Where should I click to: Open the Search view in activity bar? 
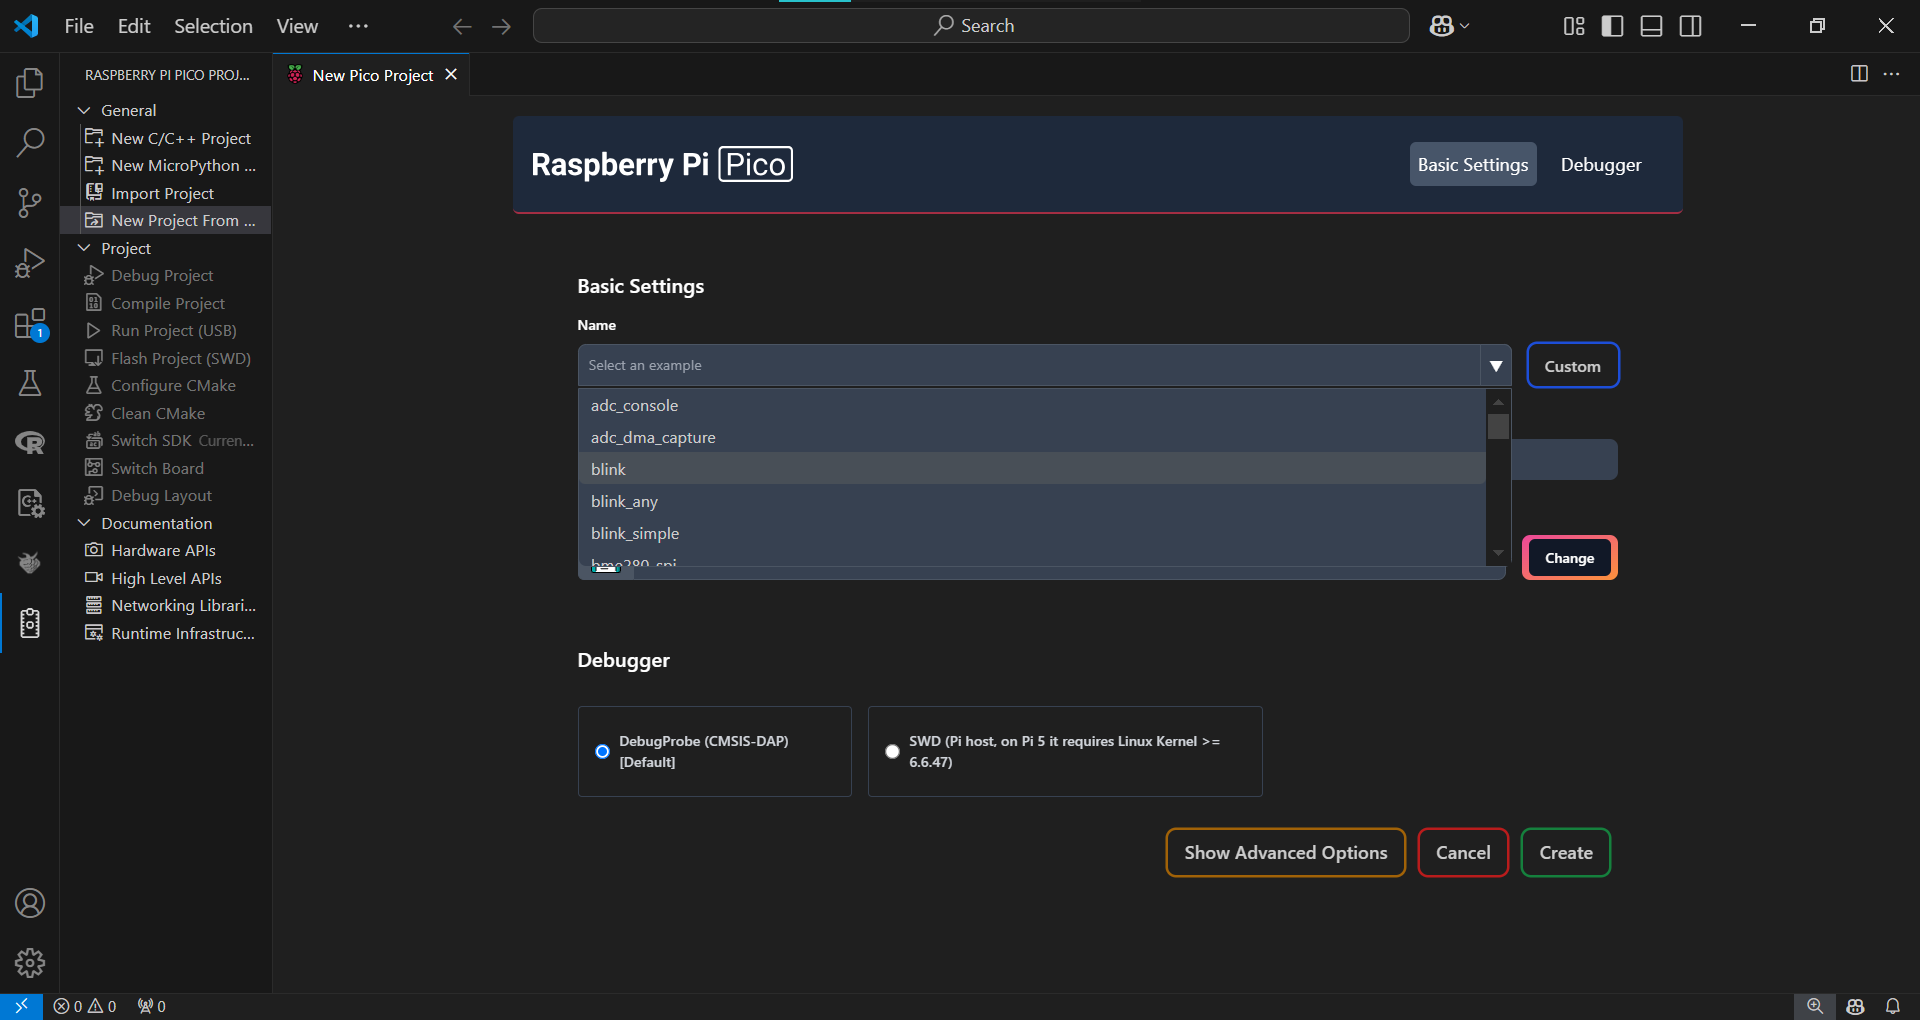point(30,143)
